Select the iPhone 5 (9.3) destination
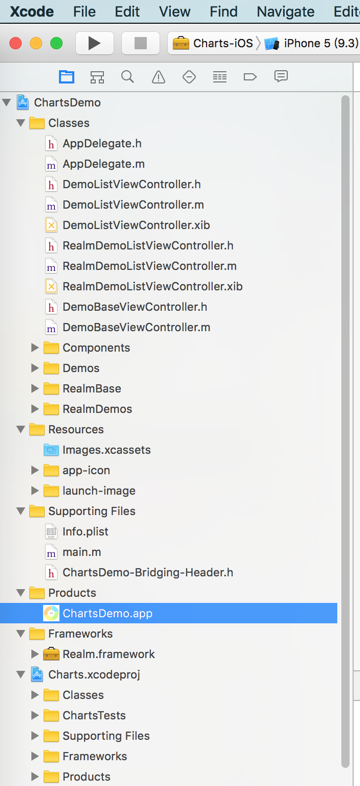 coord(311,43)
